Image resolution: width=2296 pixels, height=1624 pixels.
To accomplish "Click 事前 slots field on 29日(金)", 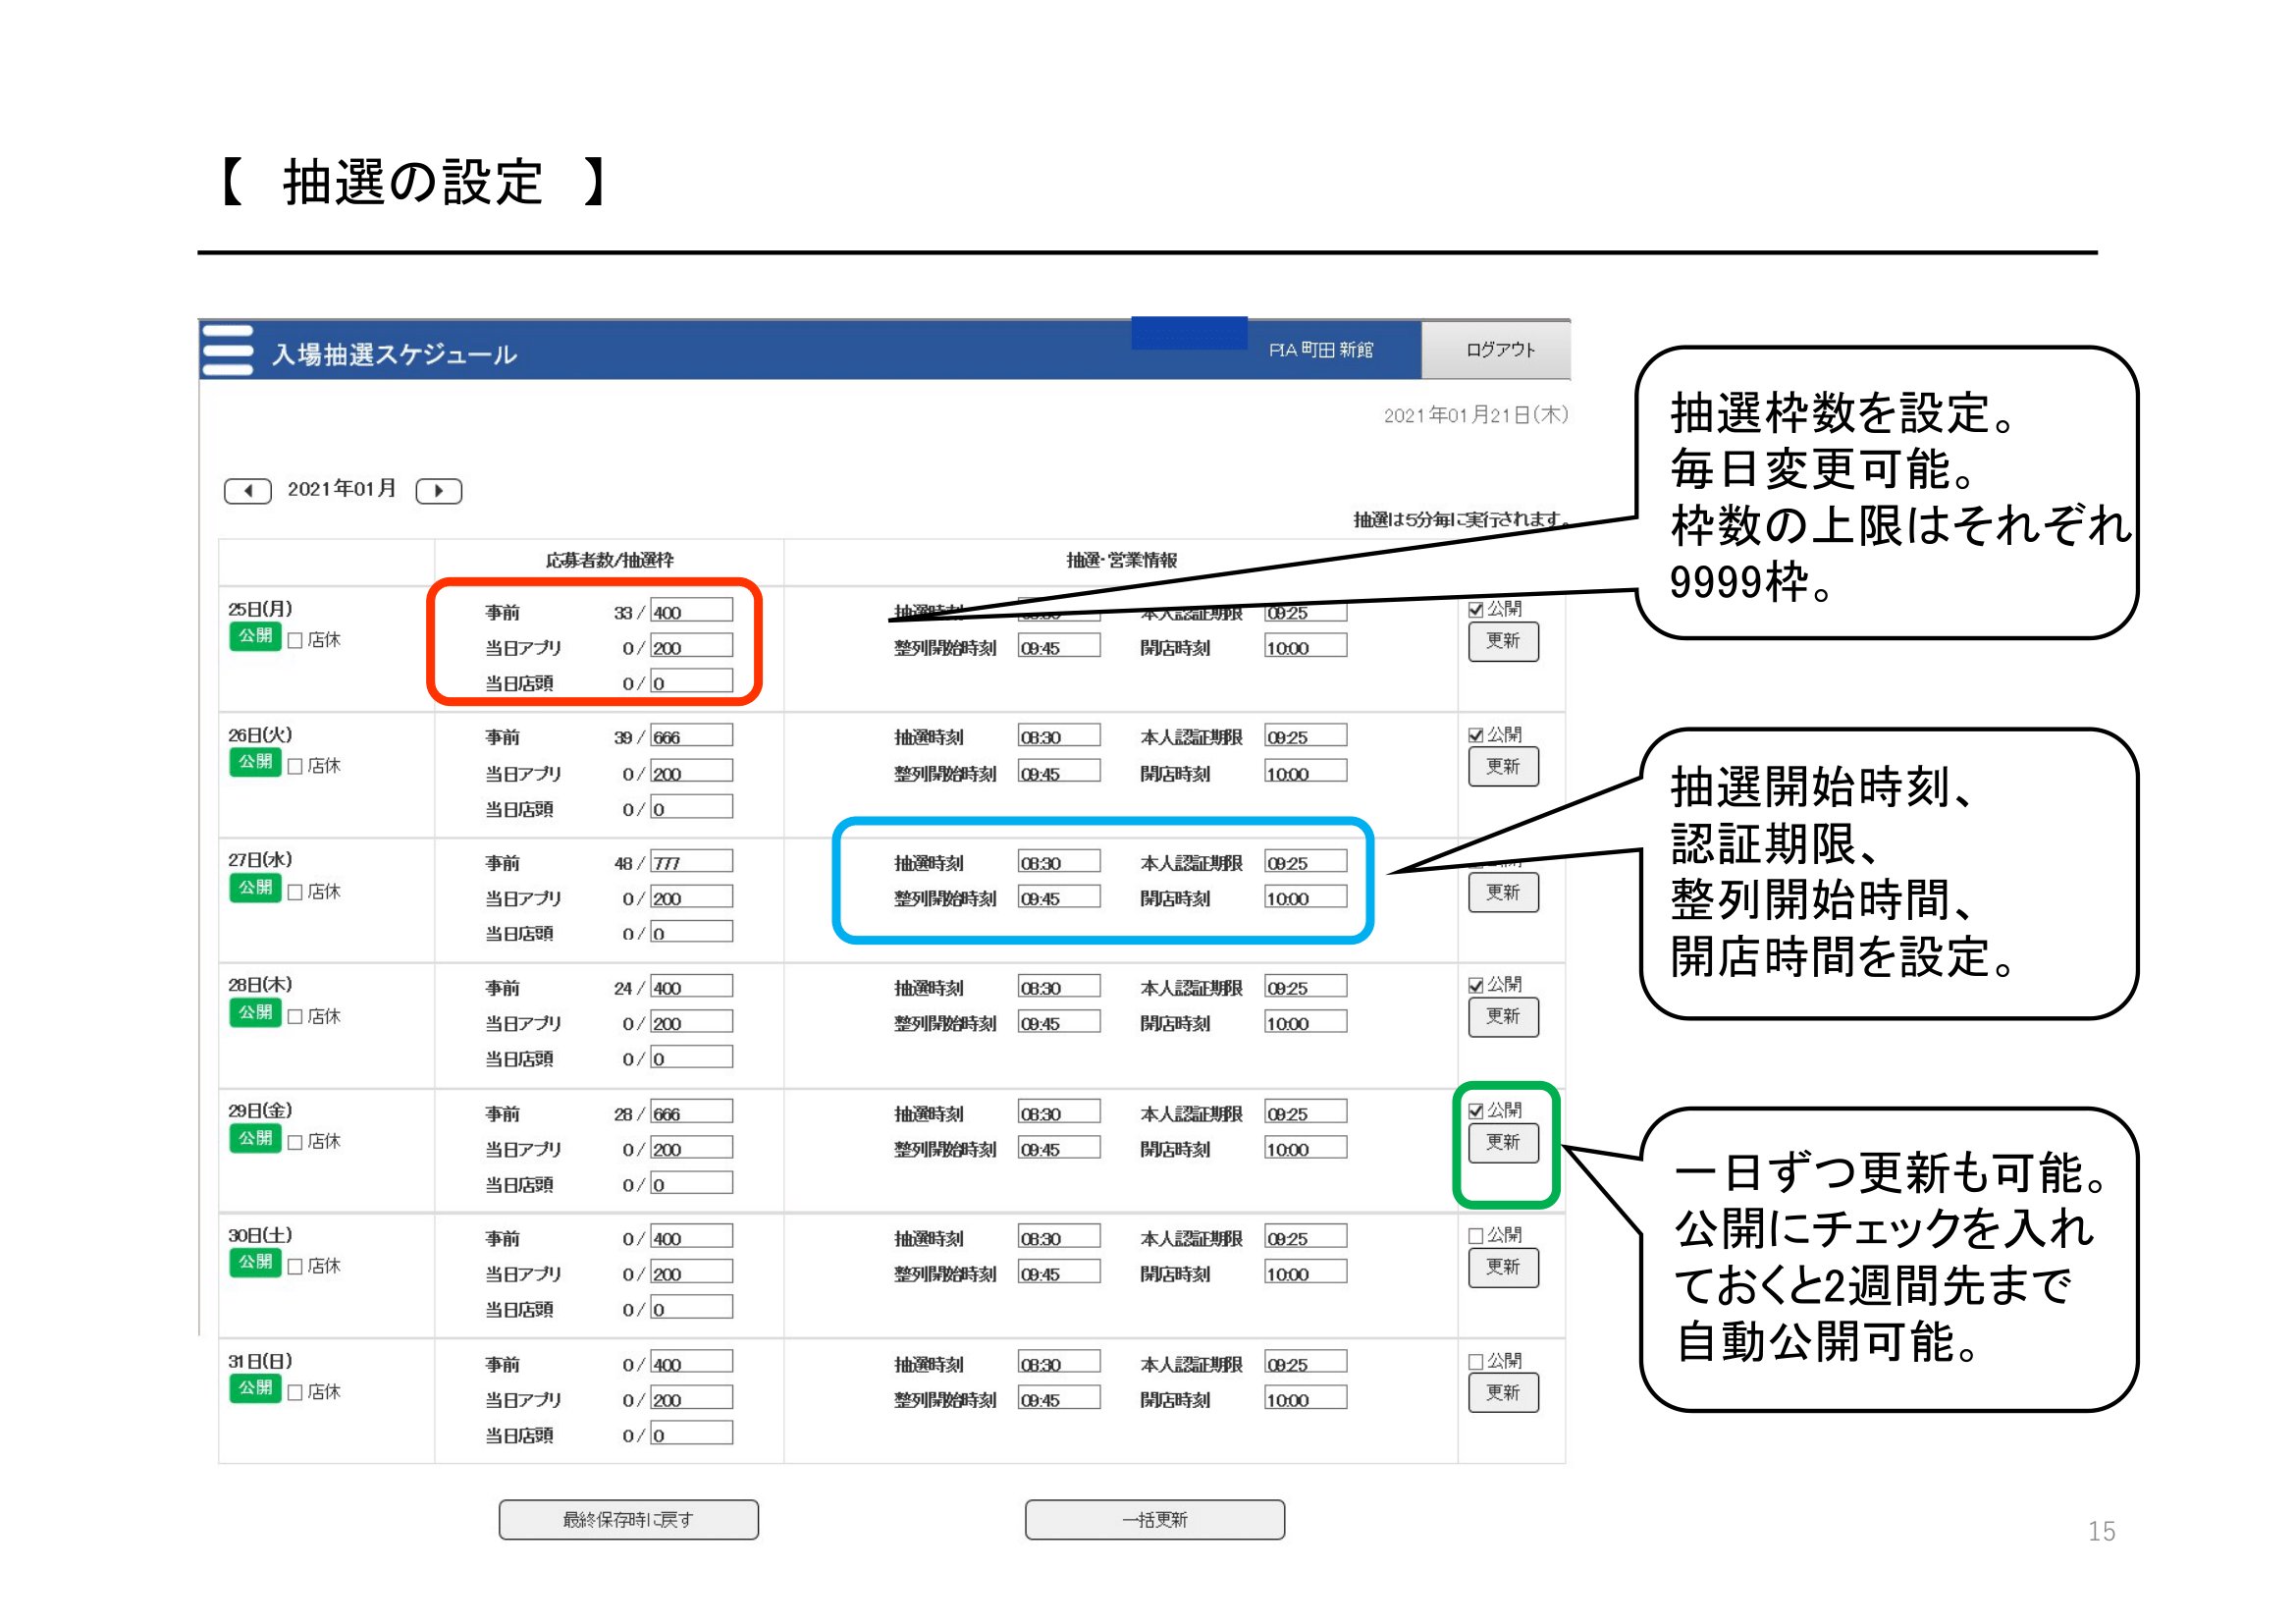I will tap(691, 1113).
